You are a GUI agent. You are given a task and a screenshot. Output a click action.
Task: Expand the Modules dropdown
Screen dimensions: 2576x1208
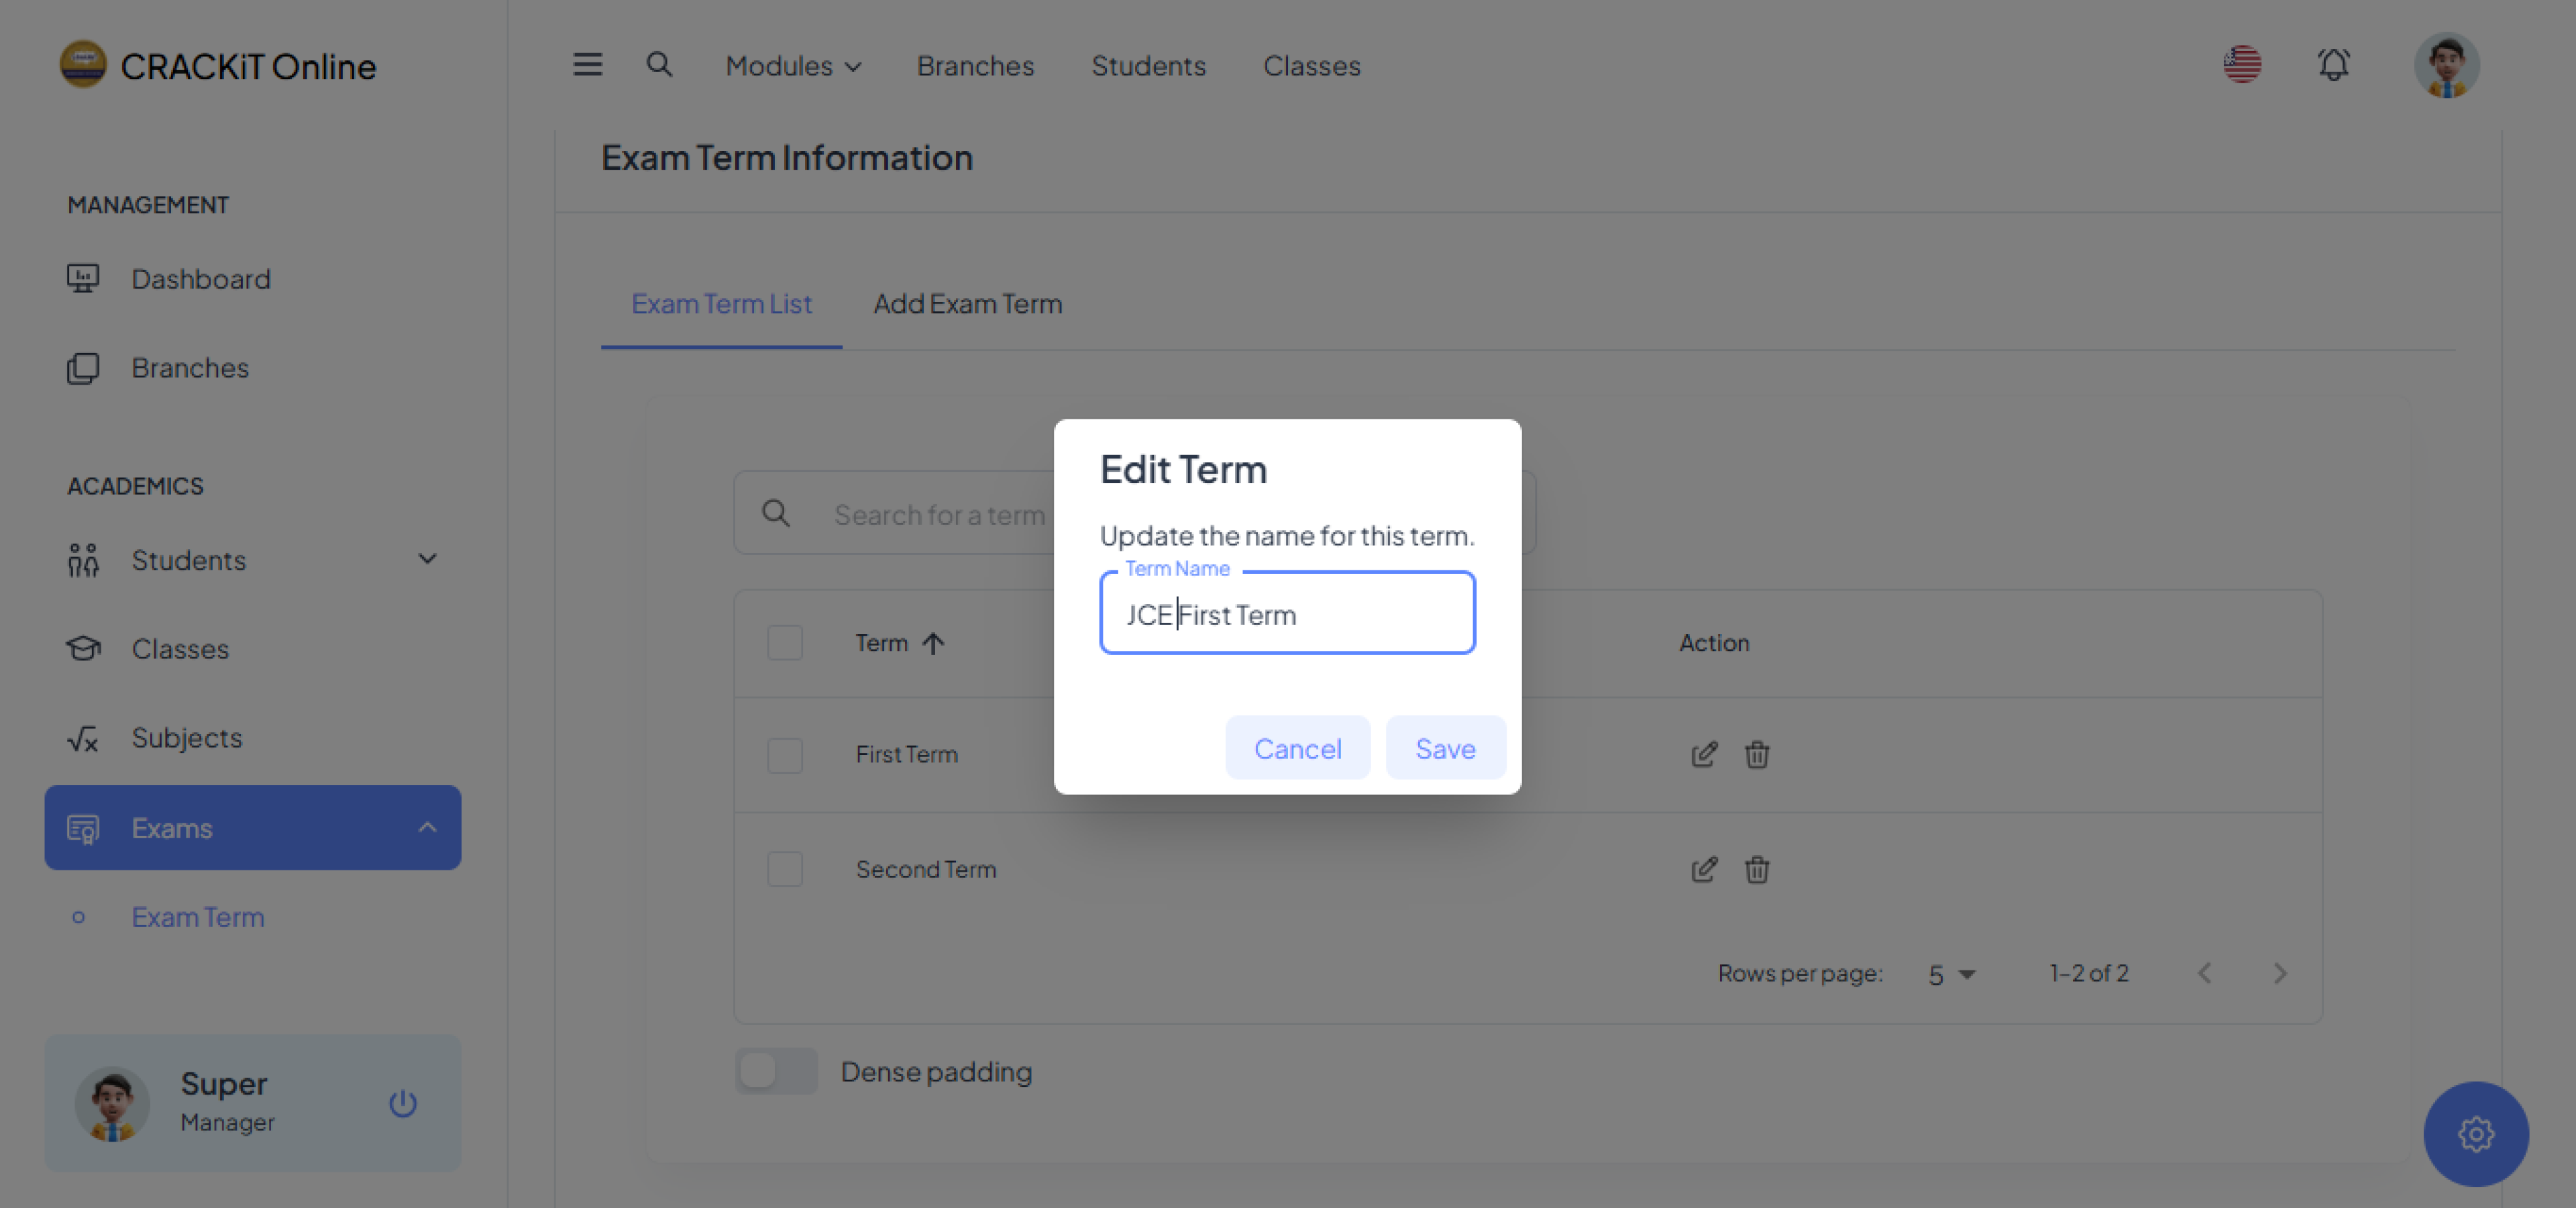(x=792, y=66)
